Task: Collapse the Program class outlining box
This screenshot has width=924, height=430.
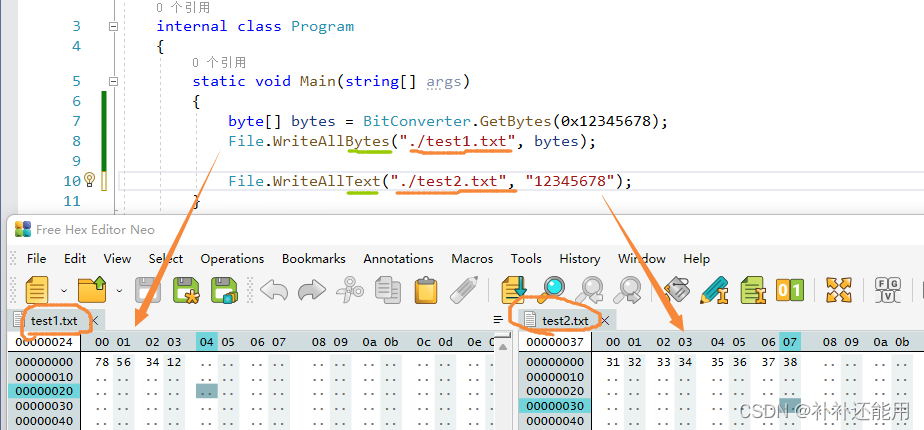Action: coord(114,27)
